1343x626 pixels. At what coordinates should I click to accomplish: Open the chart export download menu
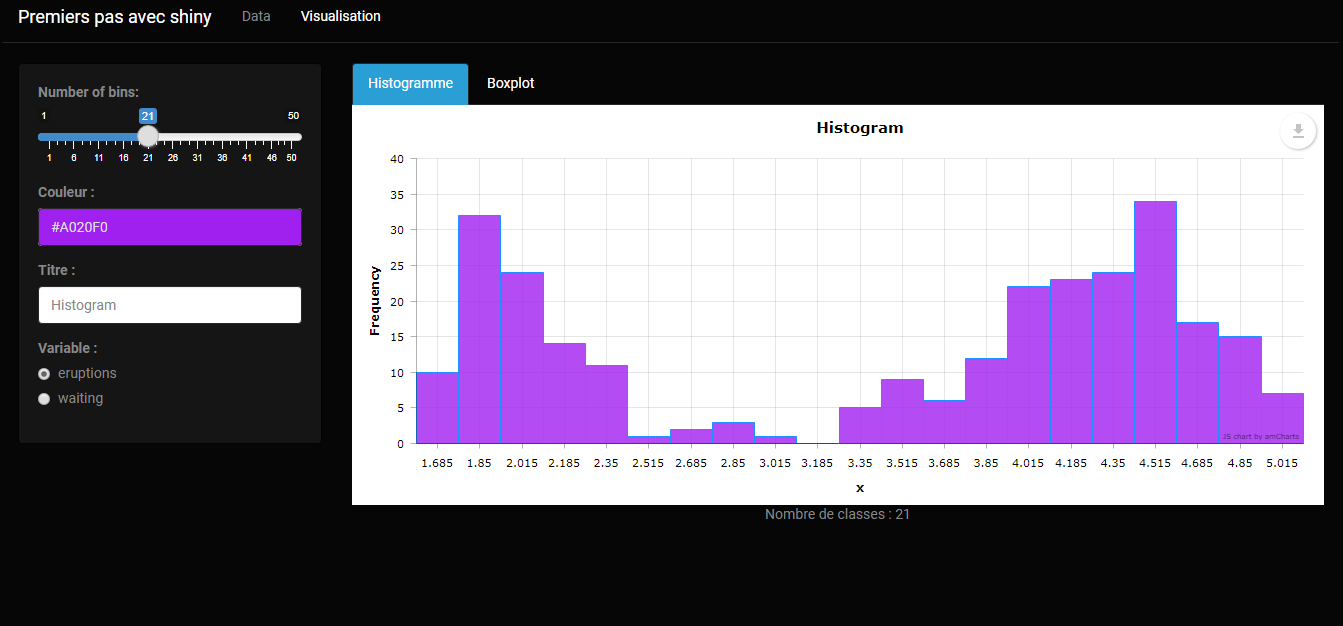click(x=1298, y=130)
